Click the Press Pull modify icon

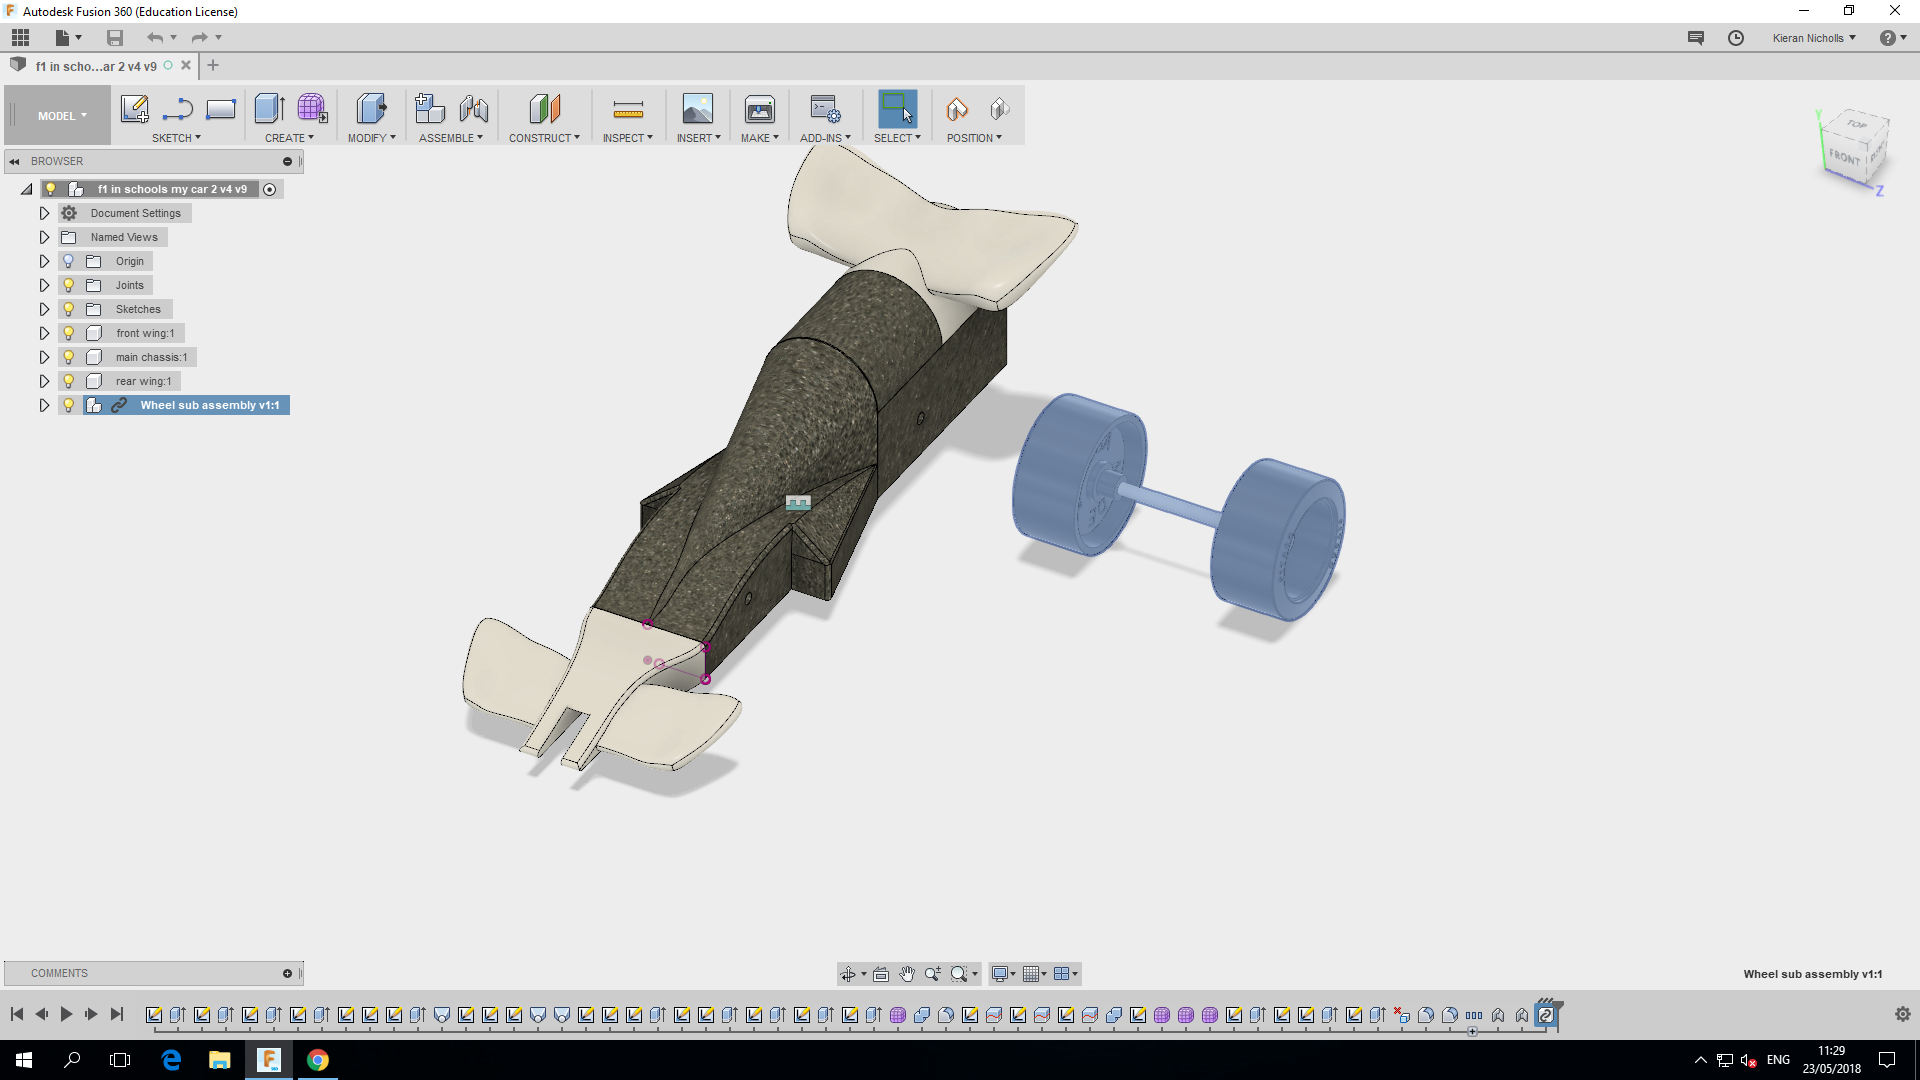point(371,109)
